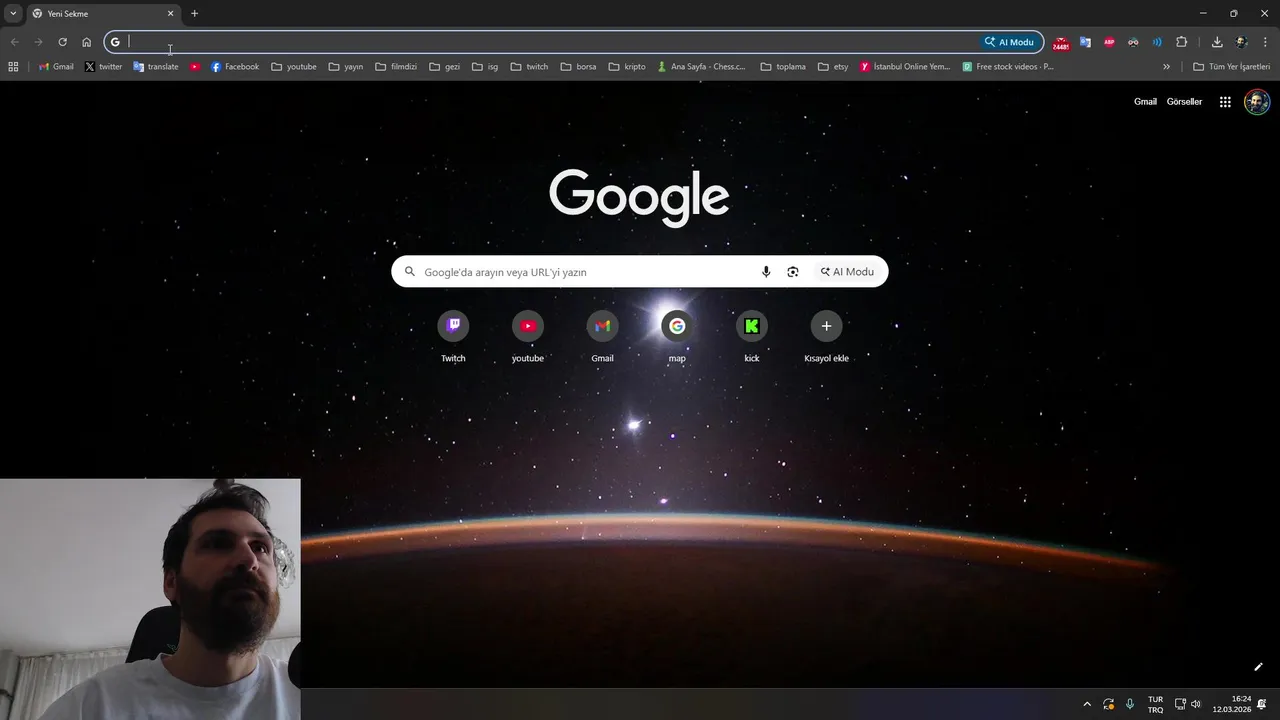1280x720 pixels.
Task: Open the notifications bell icon
Action: pos(1262,704)
